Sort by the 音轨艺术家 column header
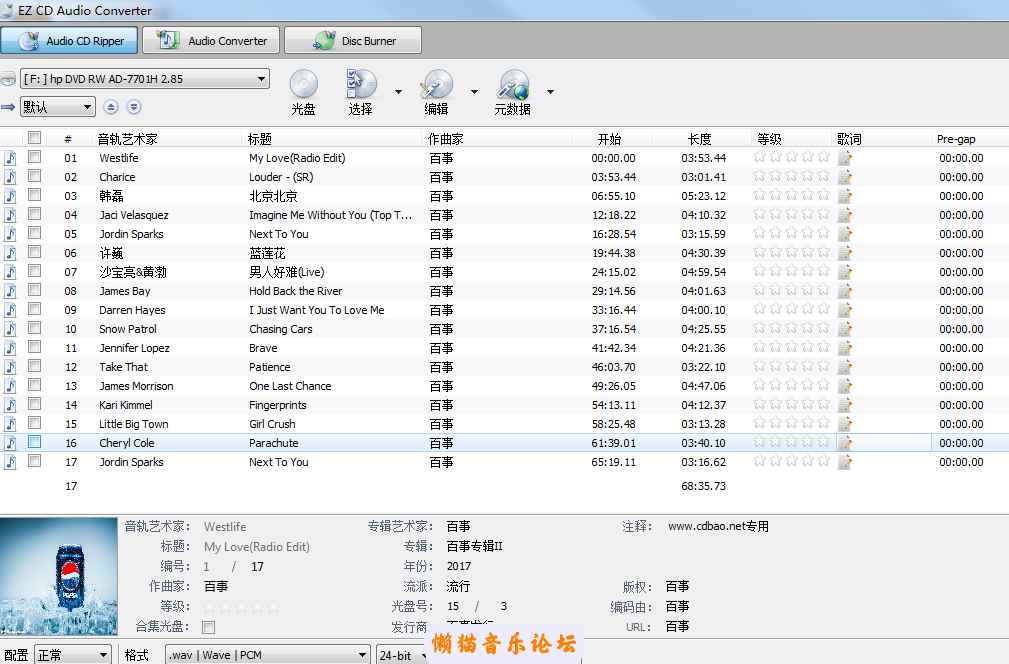 click(127, 139)
